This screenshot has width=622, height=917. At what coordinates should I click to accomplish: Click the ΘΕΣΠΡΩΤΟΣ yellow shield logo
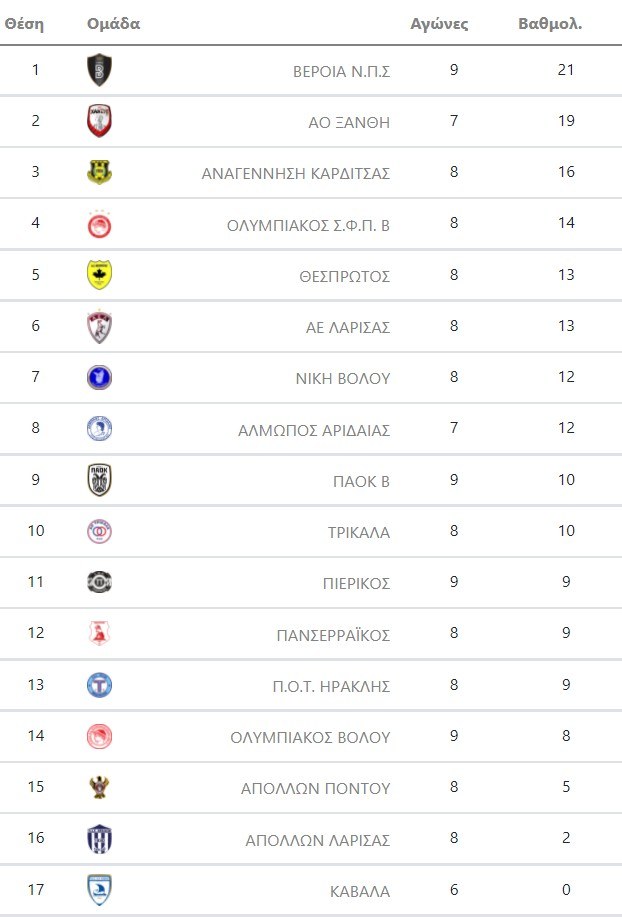[x=99, y=275]
